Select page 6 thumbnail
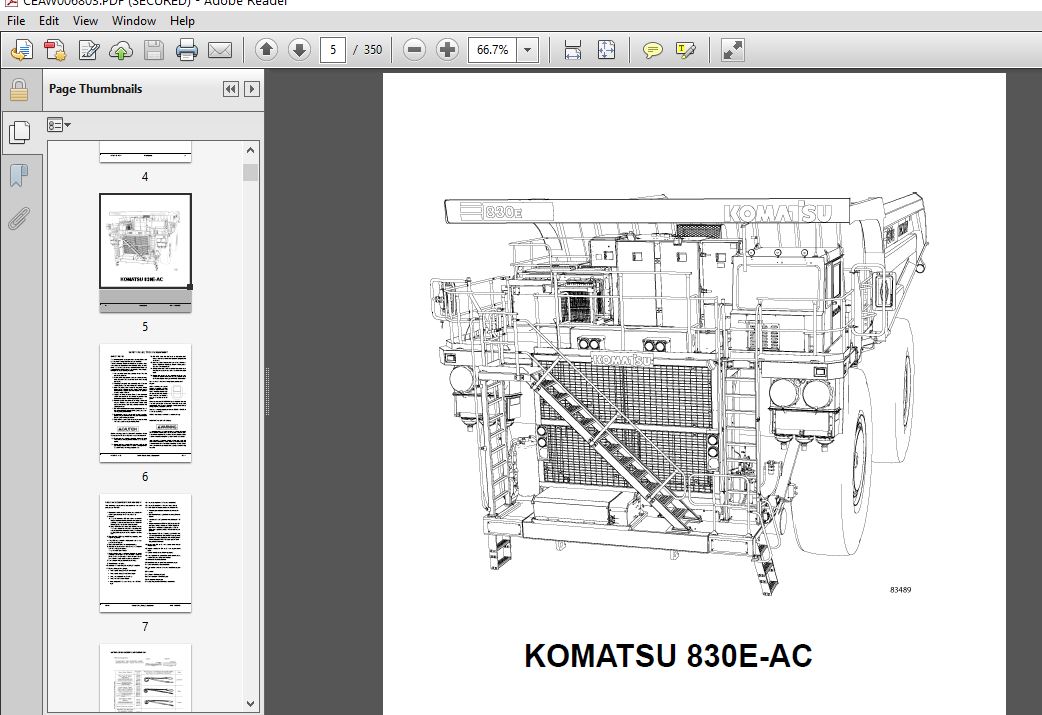This screenshot has width=1042, height=715. pos(145,403)
